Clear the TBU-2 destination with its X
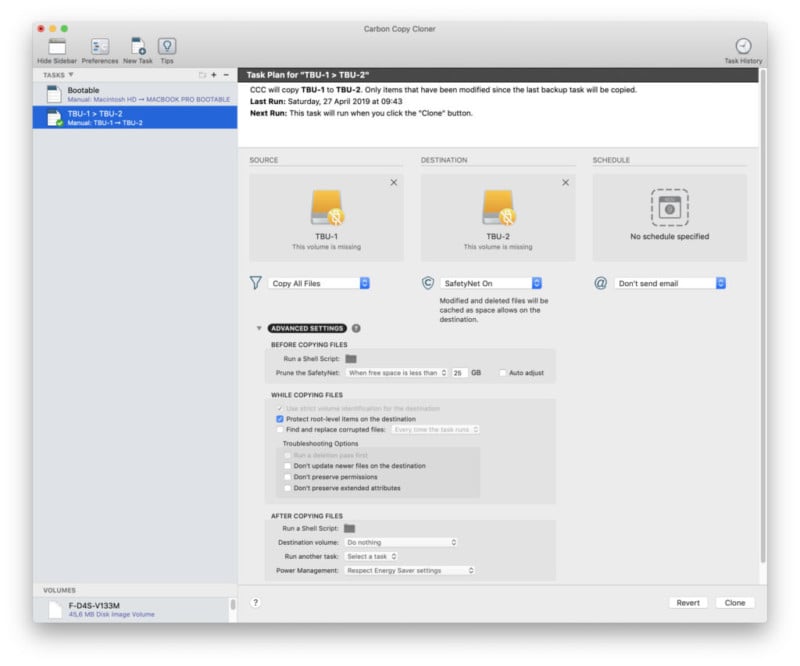The width and height of the screenshot is (800, 666). [565, 182]
